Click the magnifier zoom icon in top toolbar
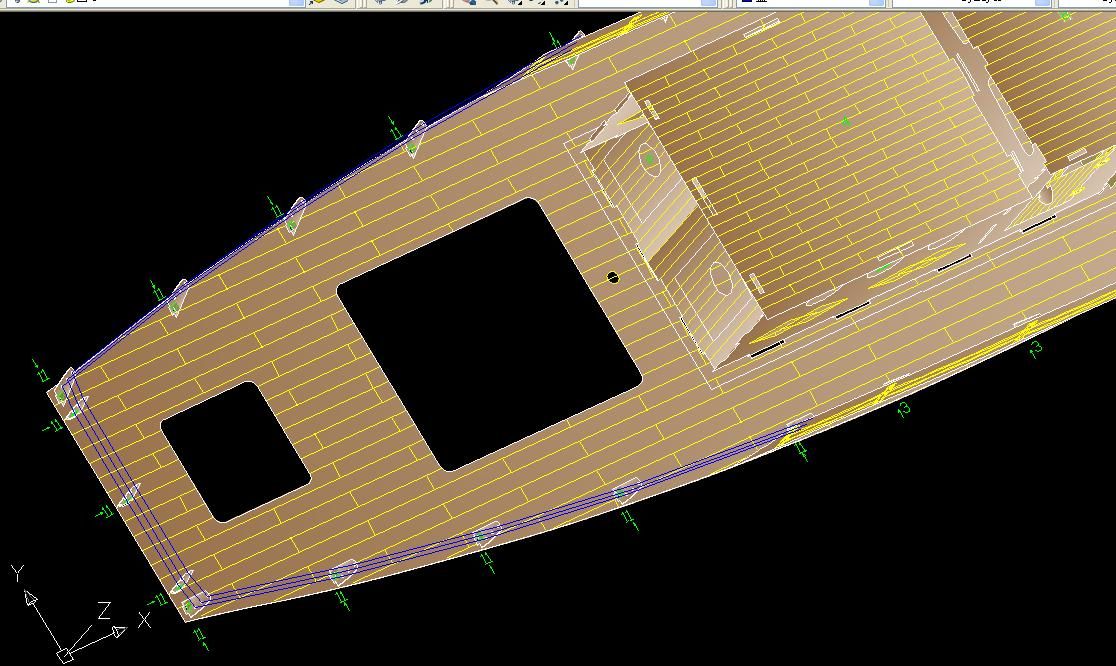The width and height of the screenshot is (1116, 666). tap(492, 3)
